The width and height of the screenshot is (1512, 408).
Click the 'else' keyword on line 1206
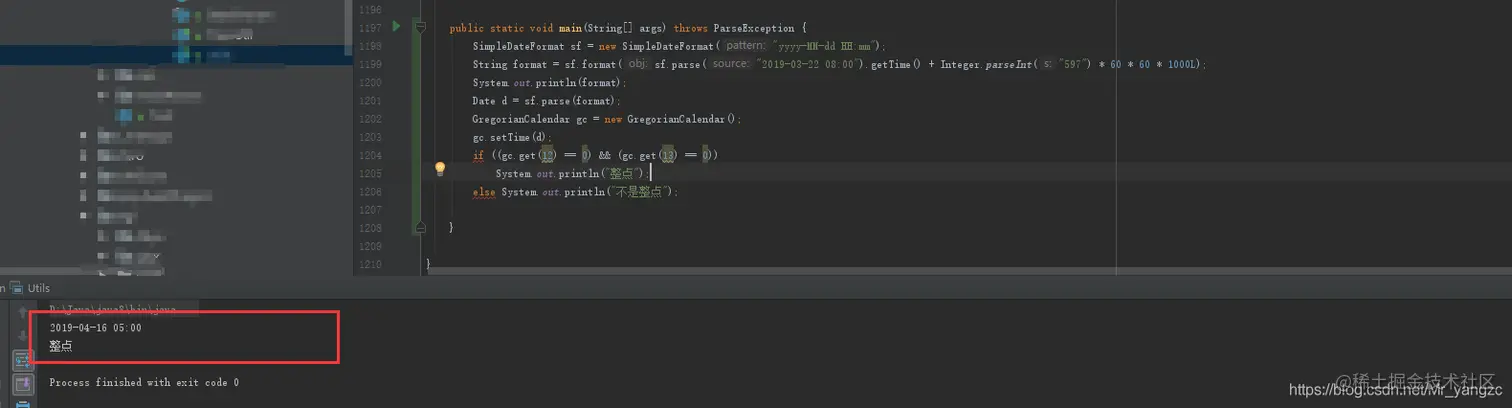485,191
